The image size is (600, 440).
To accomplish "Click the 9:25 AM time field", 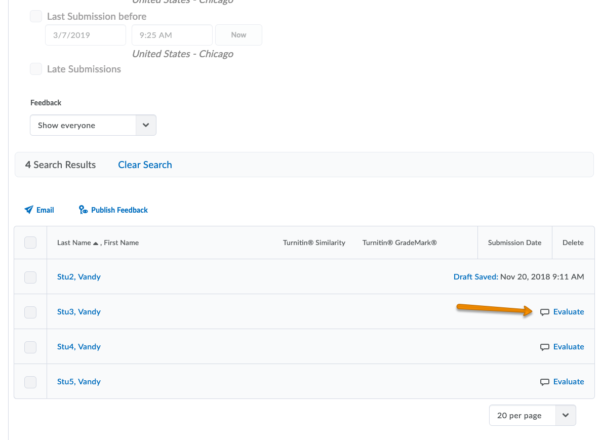I will click(x=170, y=35).
